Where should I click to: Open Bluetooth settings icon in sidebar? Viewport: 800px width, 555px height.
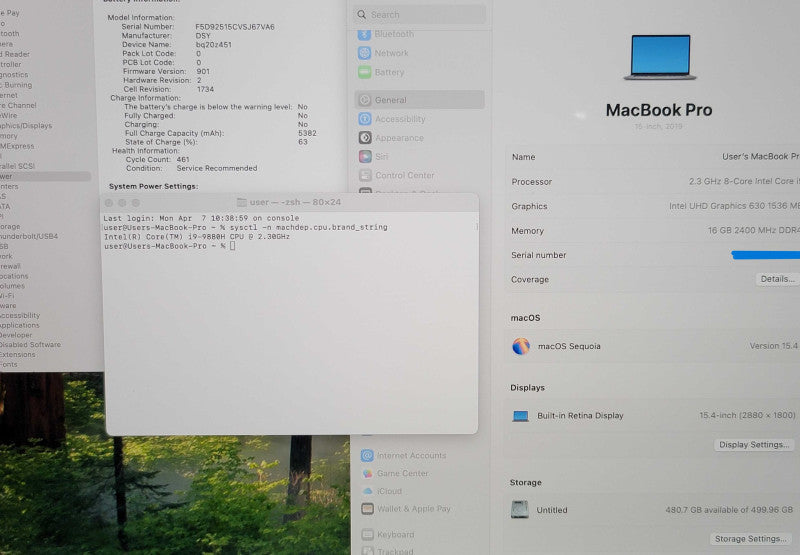coord(364,34)
